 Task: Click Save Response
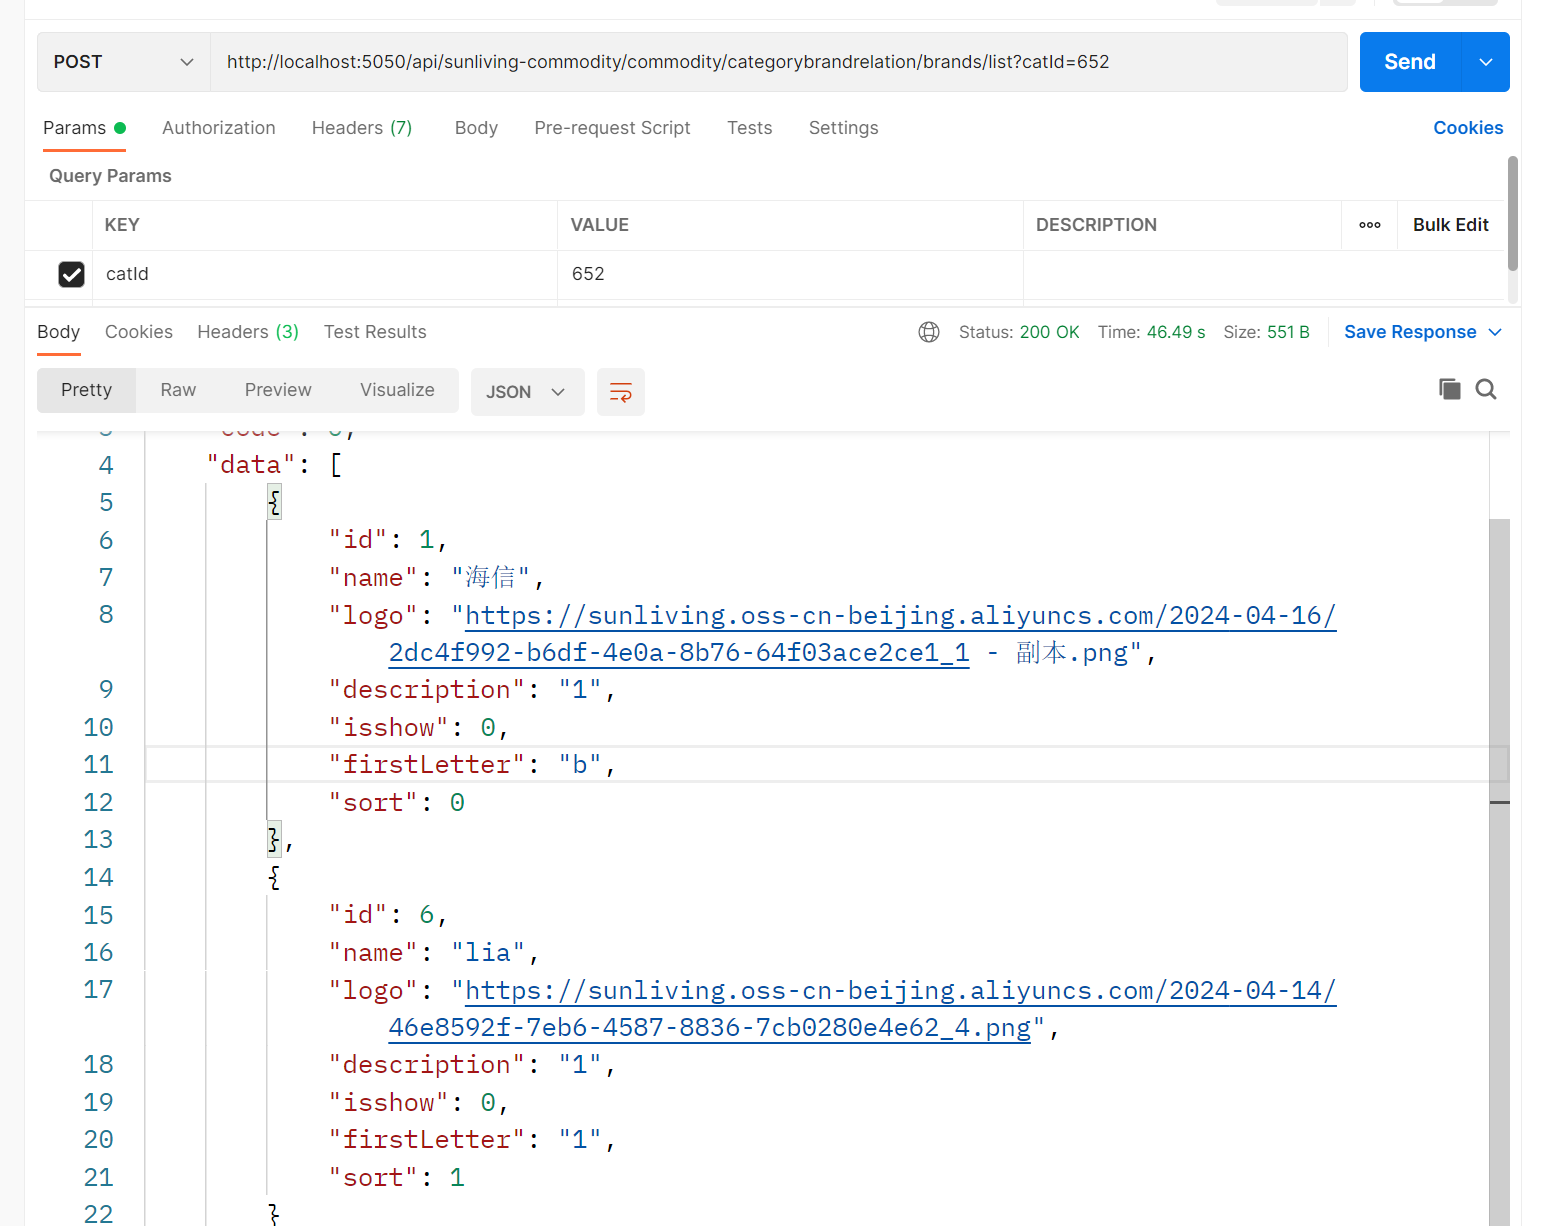click(1410, 332)
